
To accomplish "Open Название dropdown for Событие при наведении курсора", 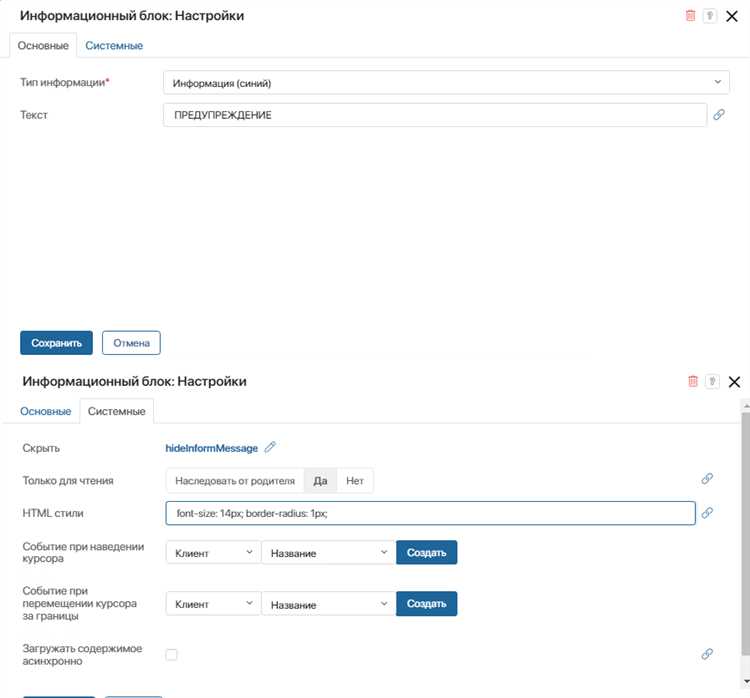I will [329, 553].
